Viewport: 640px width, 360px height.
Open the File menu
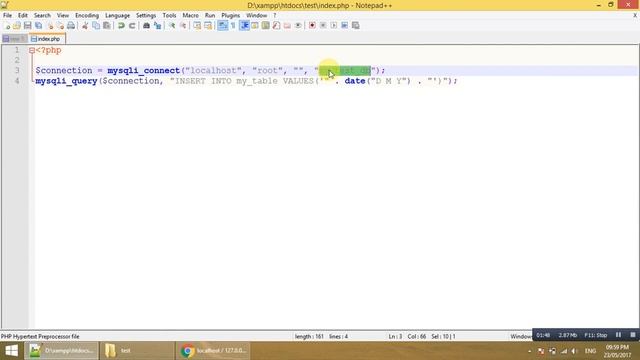(x=7, y=16)
